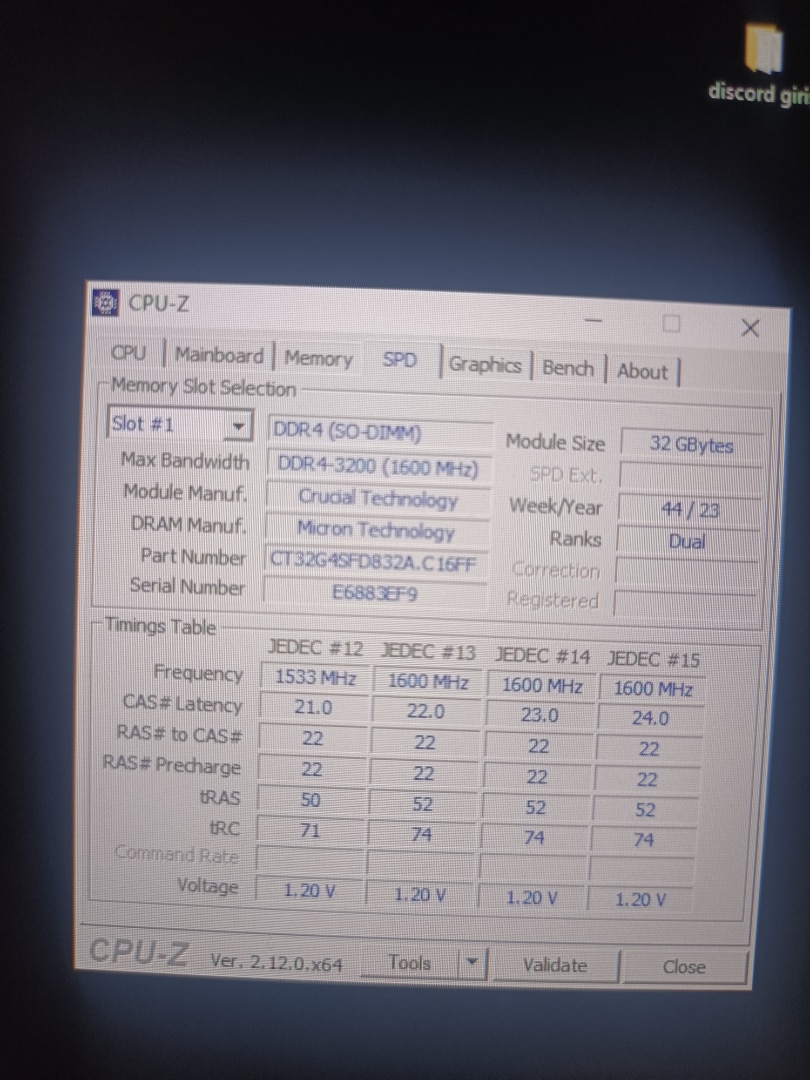Click the CPU-Z logo in title bar

click(x=103, y=302)
